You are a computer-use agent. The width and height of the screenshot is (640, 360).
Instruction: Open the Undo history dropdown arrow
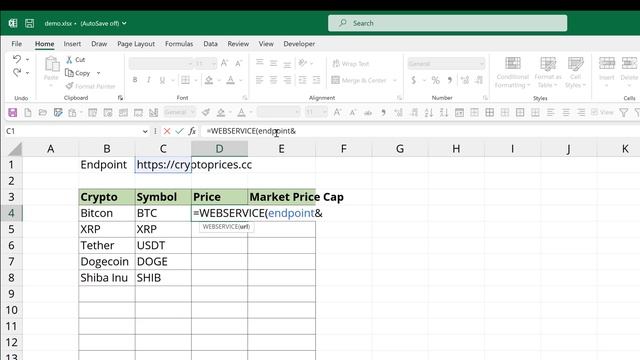[x=27, y=60]
